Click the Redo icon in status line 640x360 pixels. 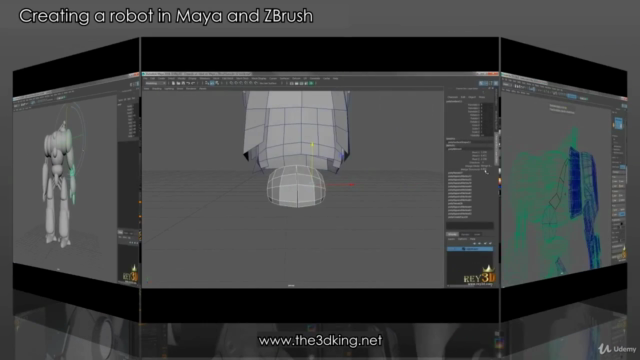coord(193,83)
